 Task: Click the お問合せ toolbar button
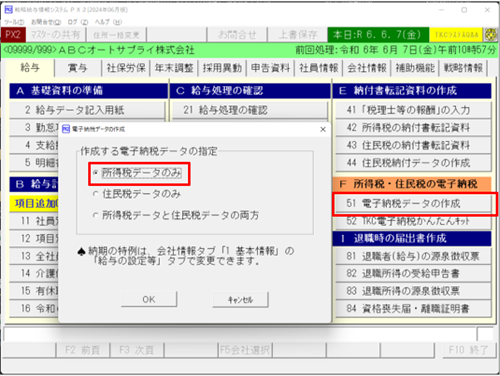[x=237, y=34]
